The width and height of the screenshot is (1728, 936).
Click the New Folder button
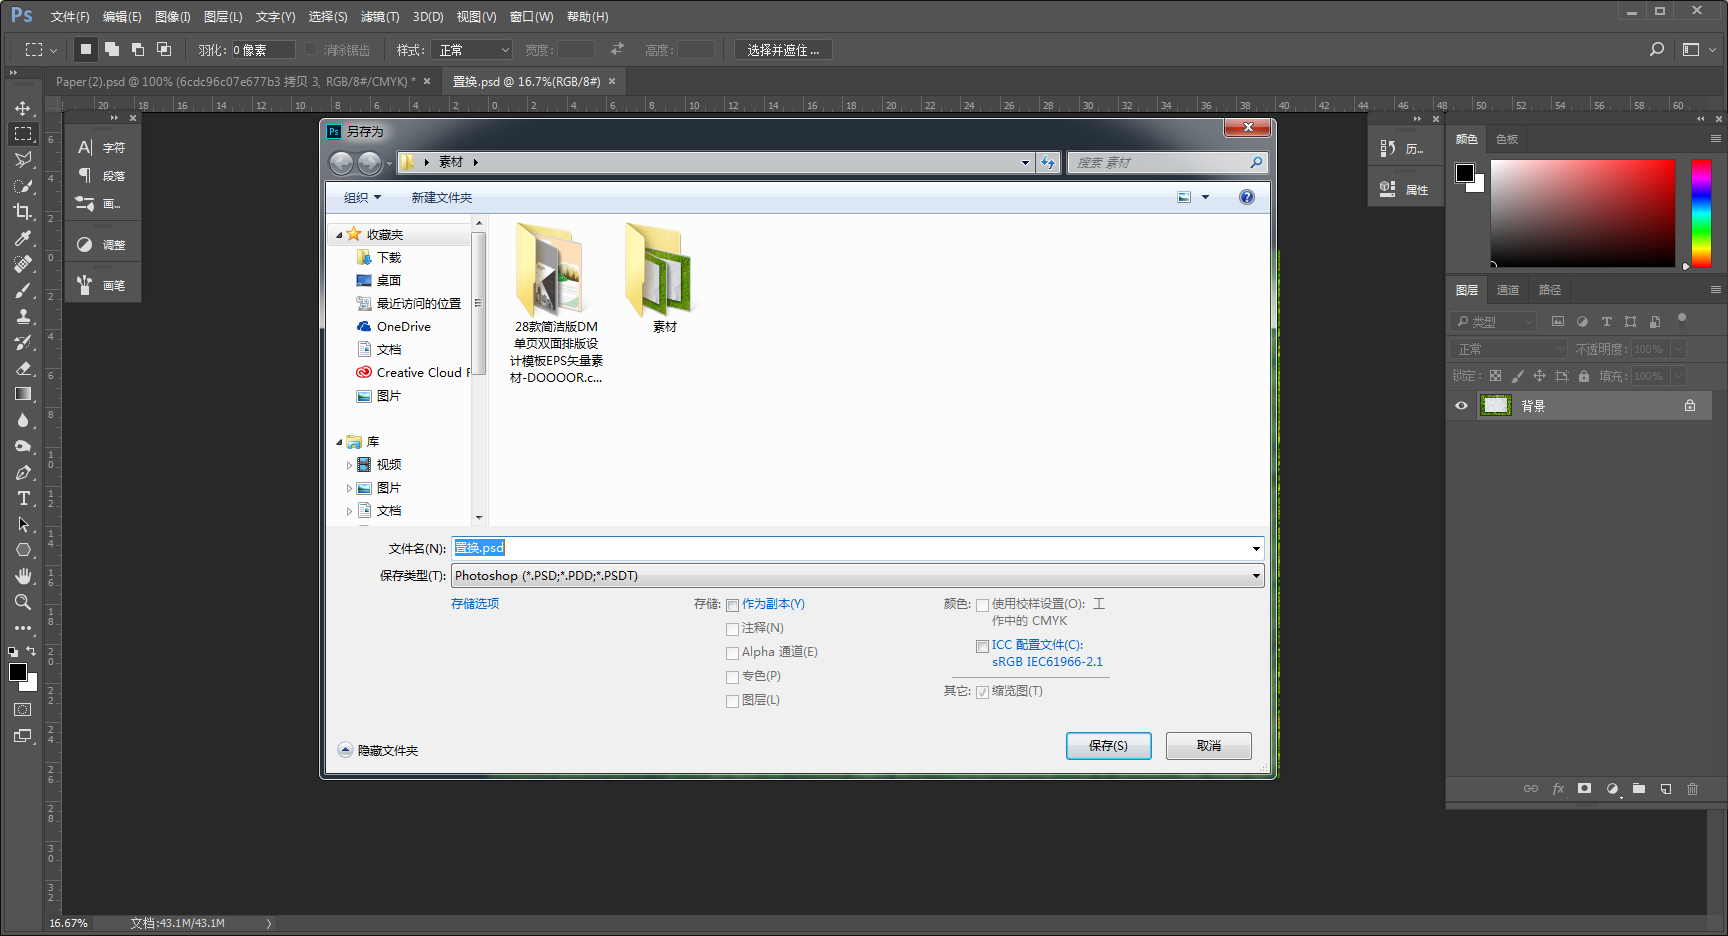click(x=441, y=198)
